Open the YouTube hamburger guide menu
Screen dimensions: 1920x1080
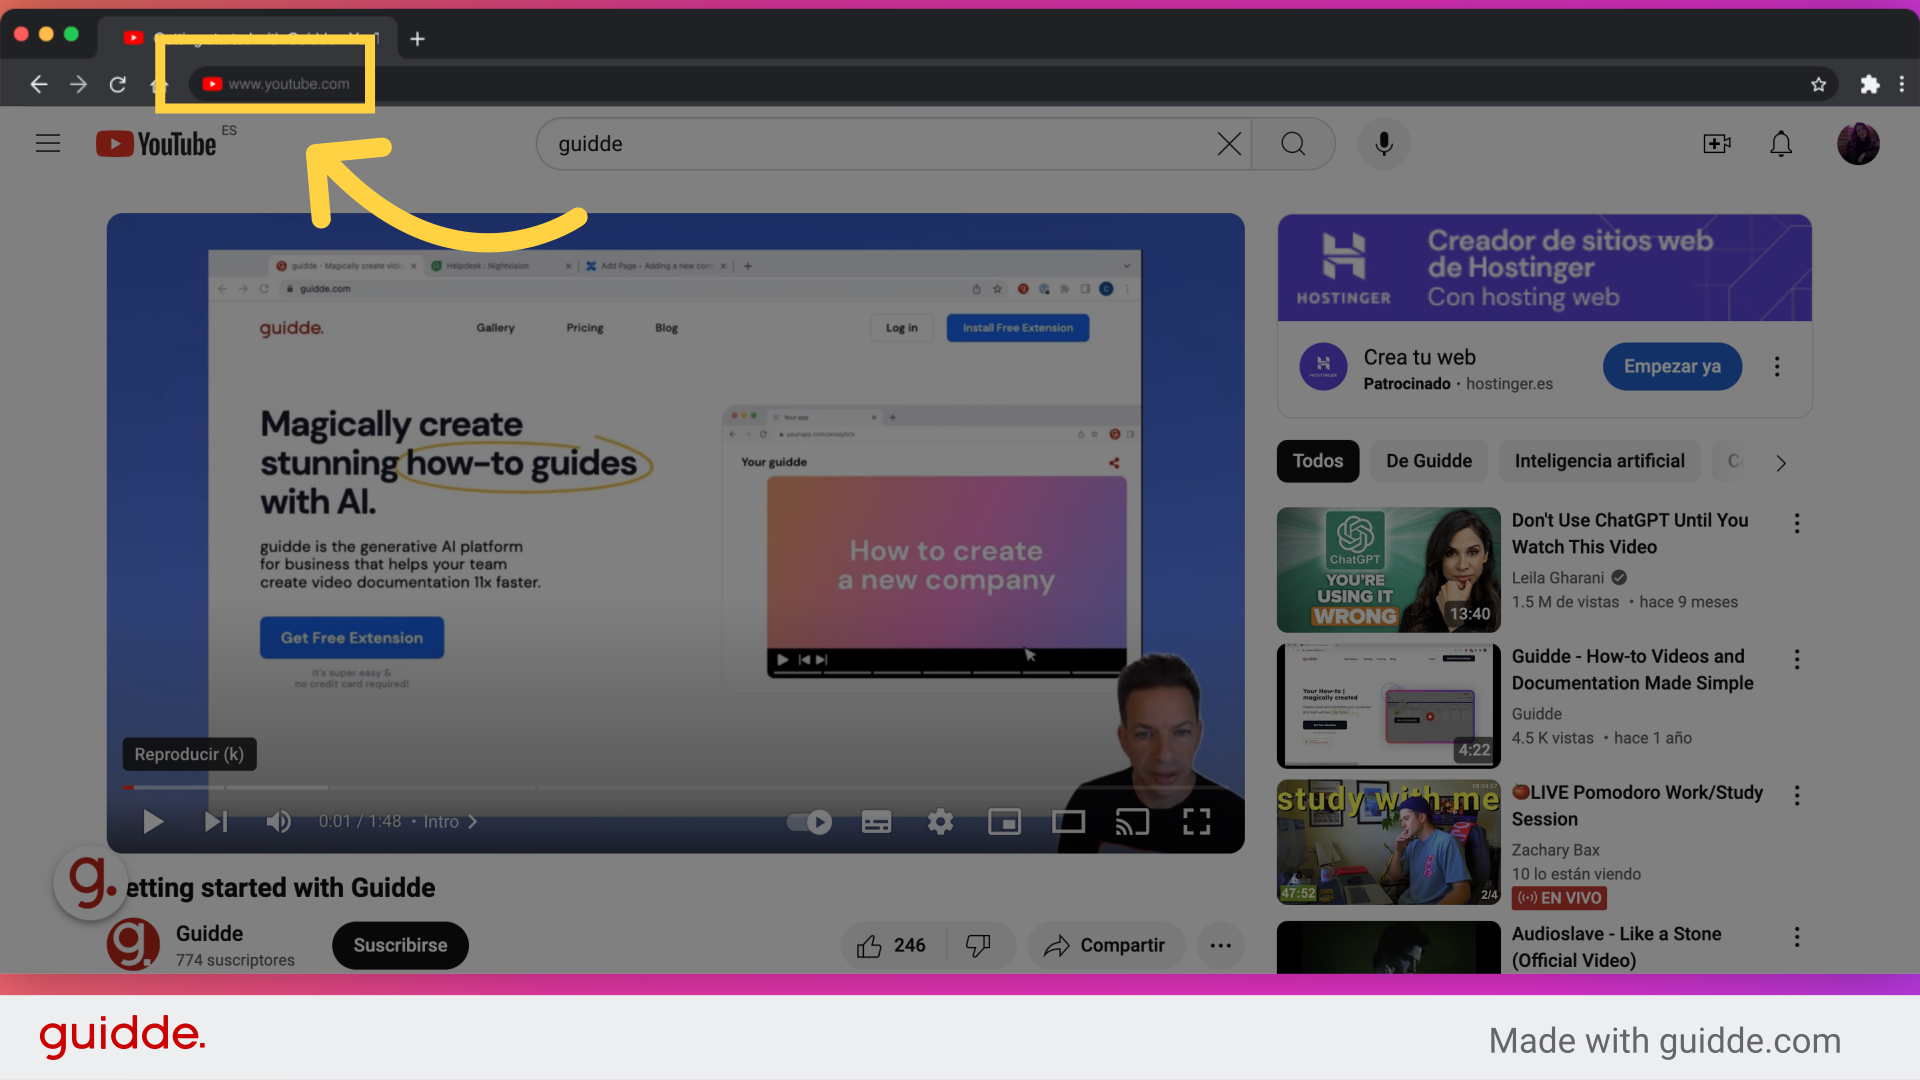click(x=48, y=144)
